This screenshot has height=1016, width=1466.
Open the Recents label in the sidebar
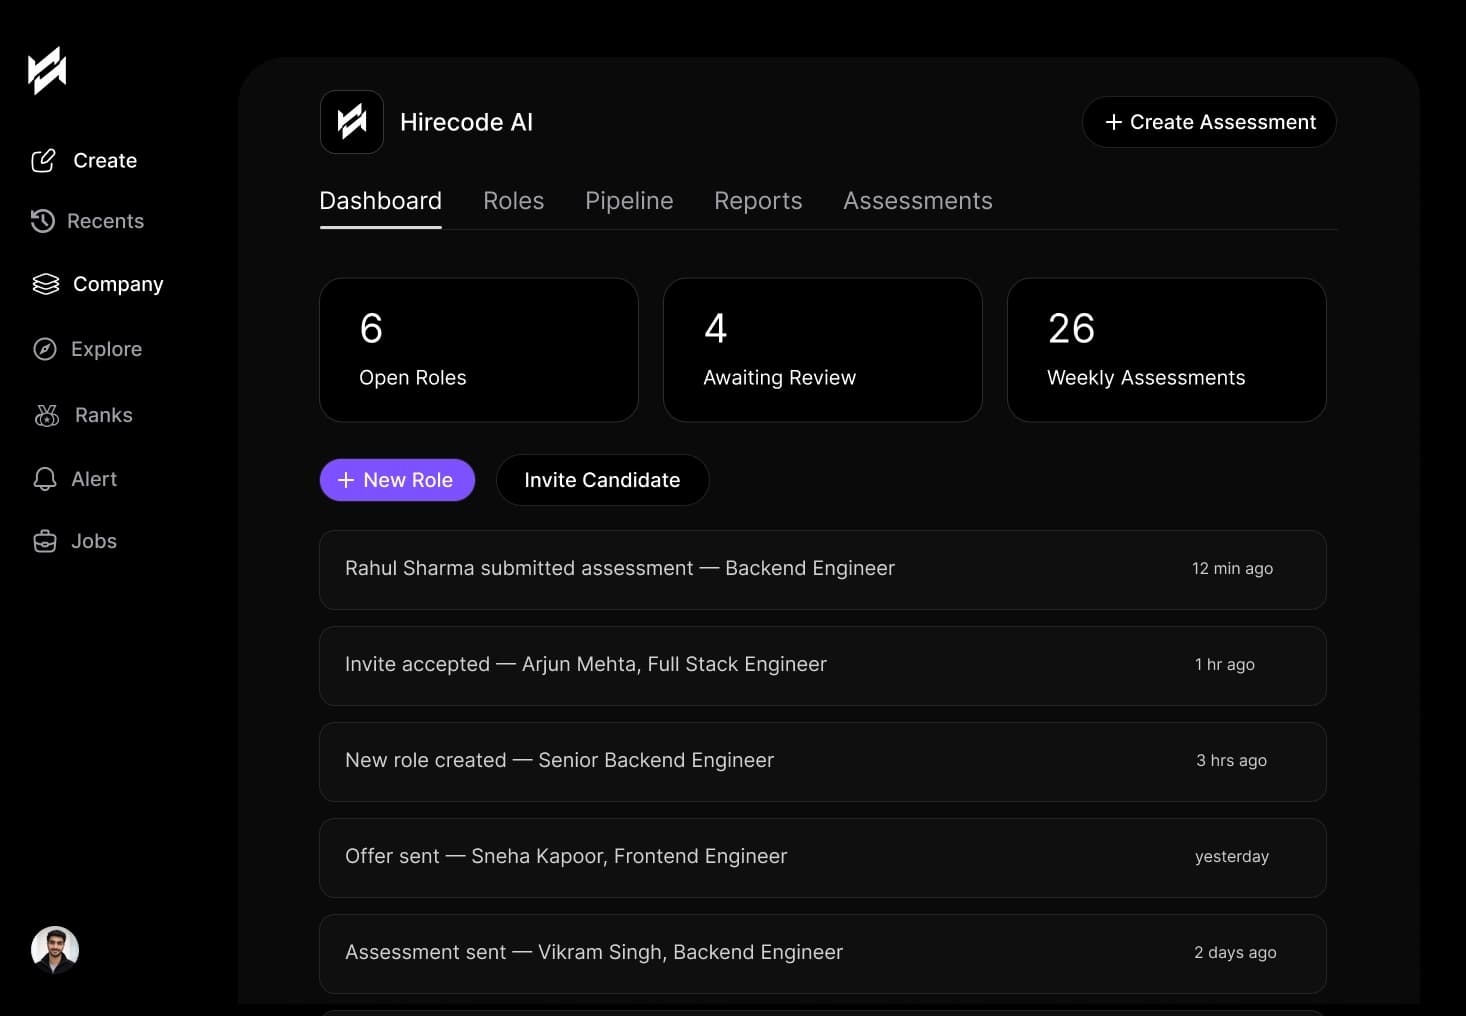point(105,221)
